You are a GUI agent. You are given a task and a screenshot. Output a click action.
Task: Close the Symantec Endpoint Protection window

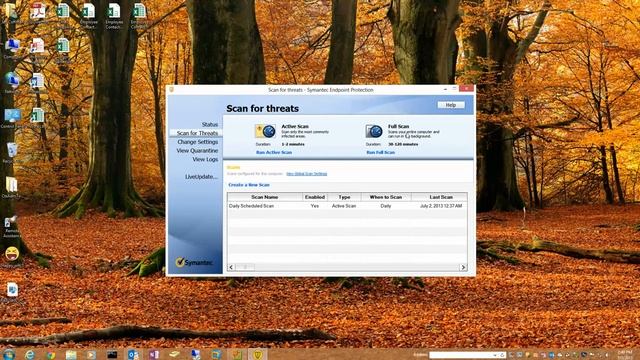tap(466, 88)
